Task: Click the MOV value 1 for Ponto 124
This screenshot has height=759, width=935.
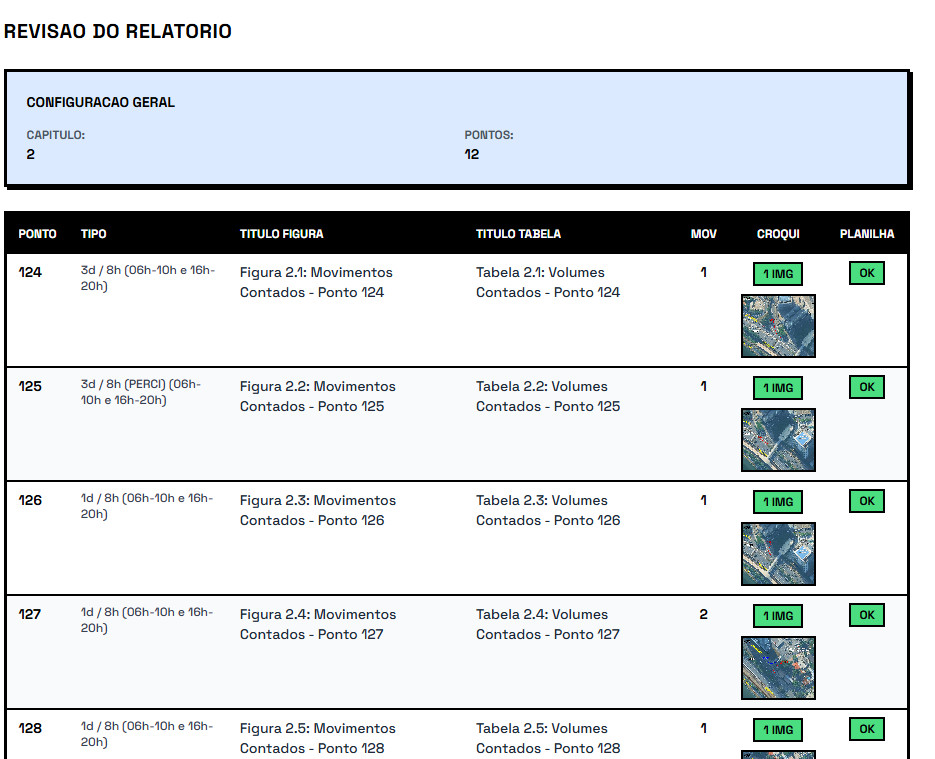Action: pyautogui.click(x=704, y=272)
